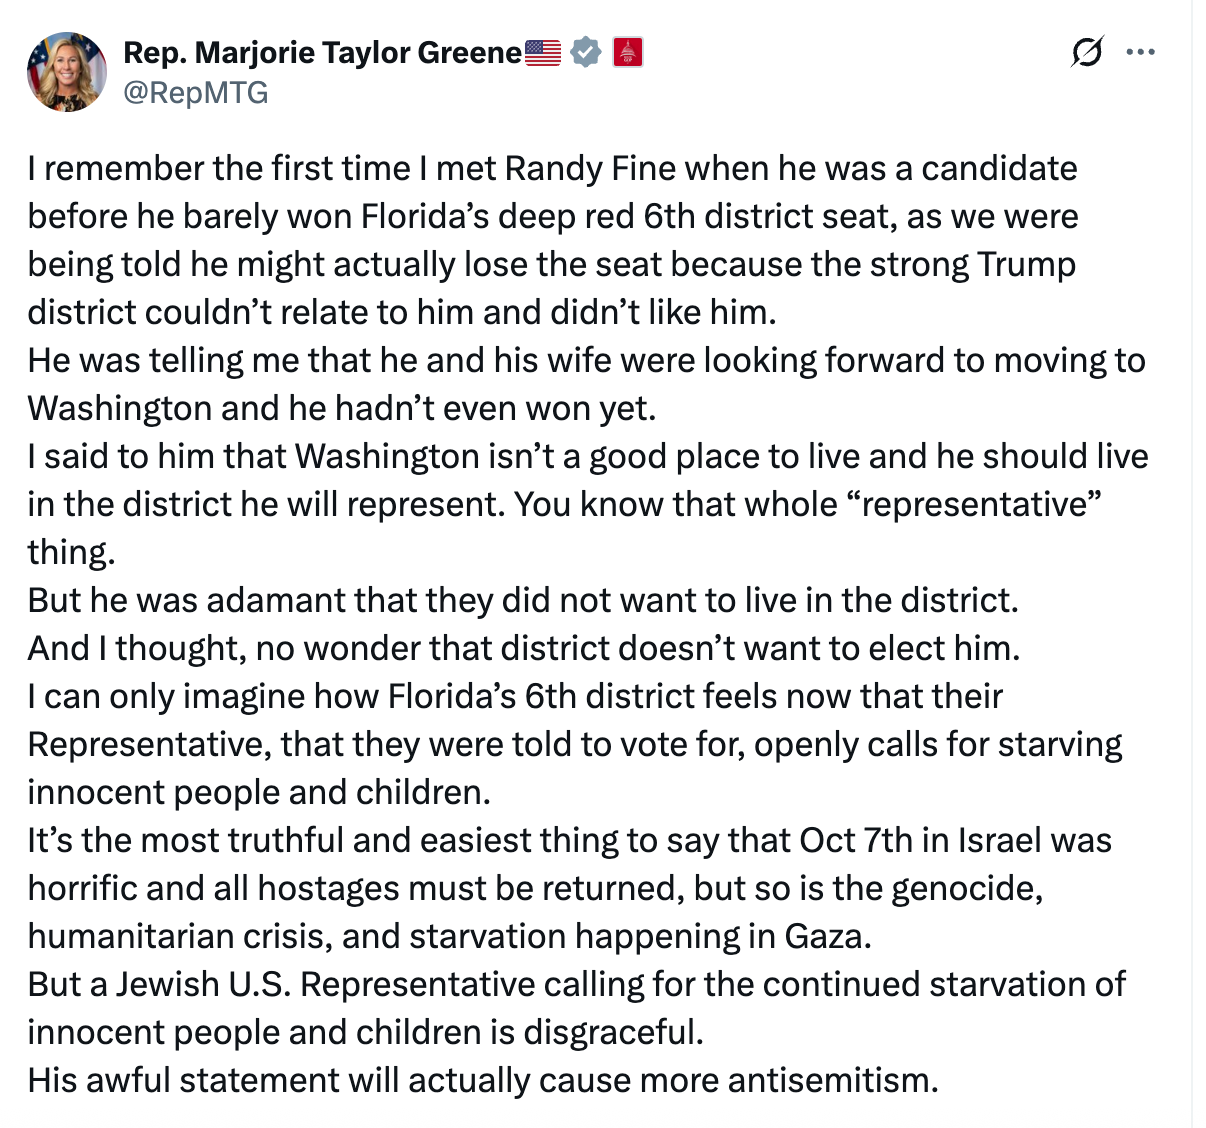This screenshot has width=1206, height=1128.
Task: Click the line ending "starvation happening in Gaza."
Action: 450,936
